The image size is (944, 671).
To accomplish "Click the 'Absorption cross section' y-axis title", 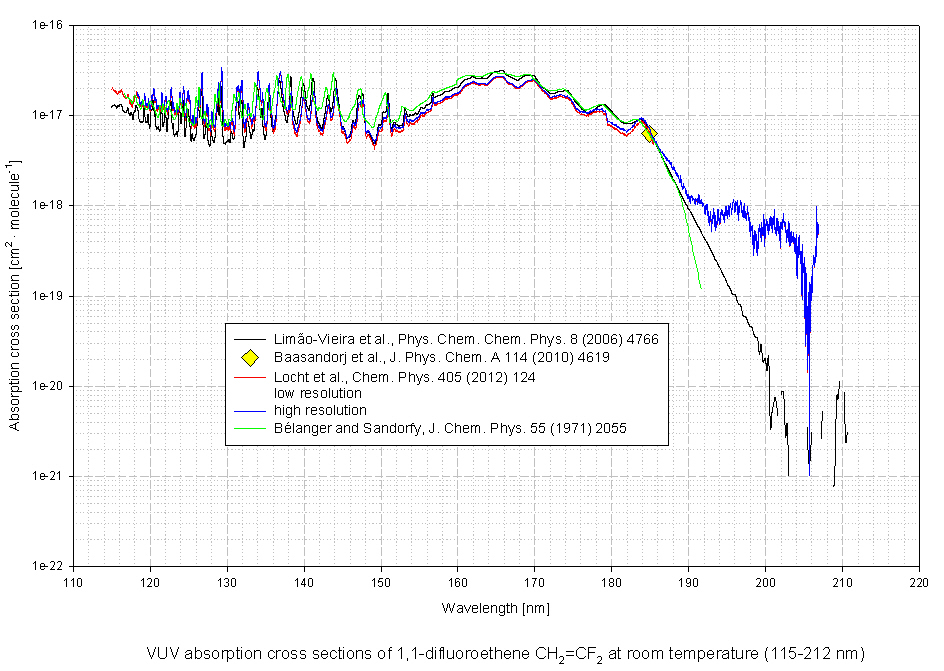I will tap(15, 295).
